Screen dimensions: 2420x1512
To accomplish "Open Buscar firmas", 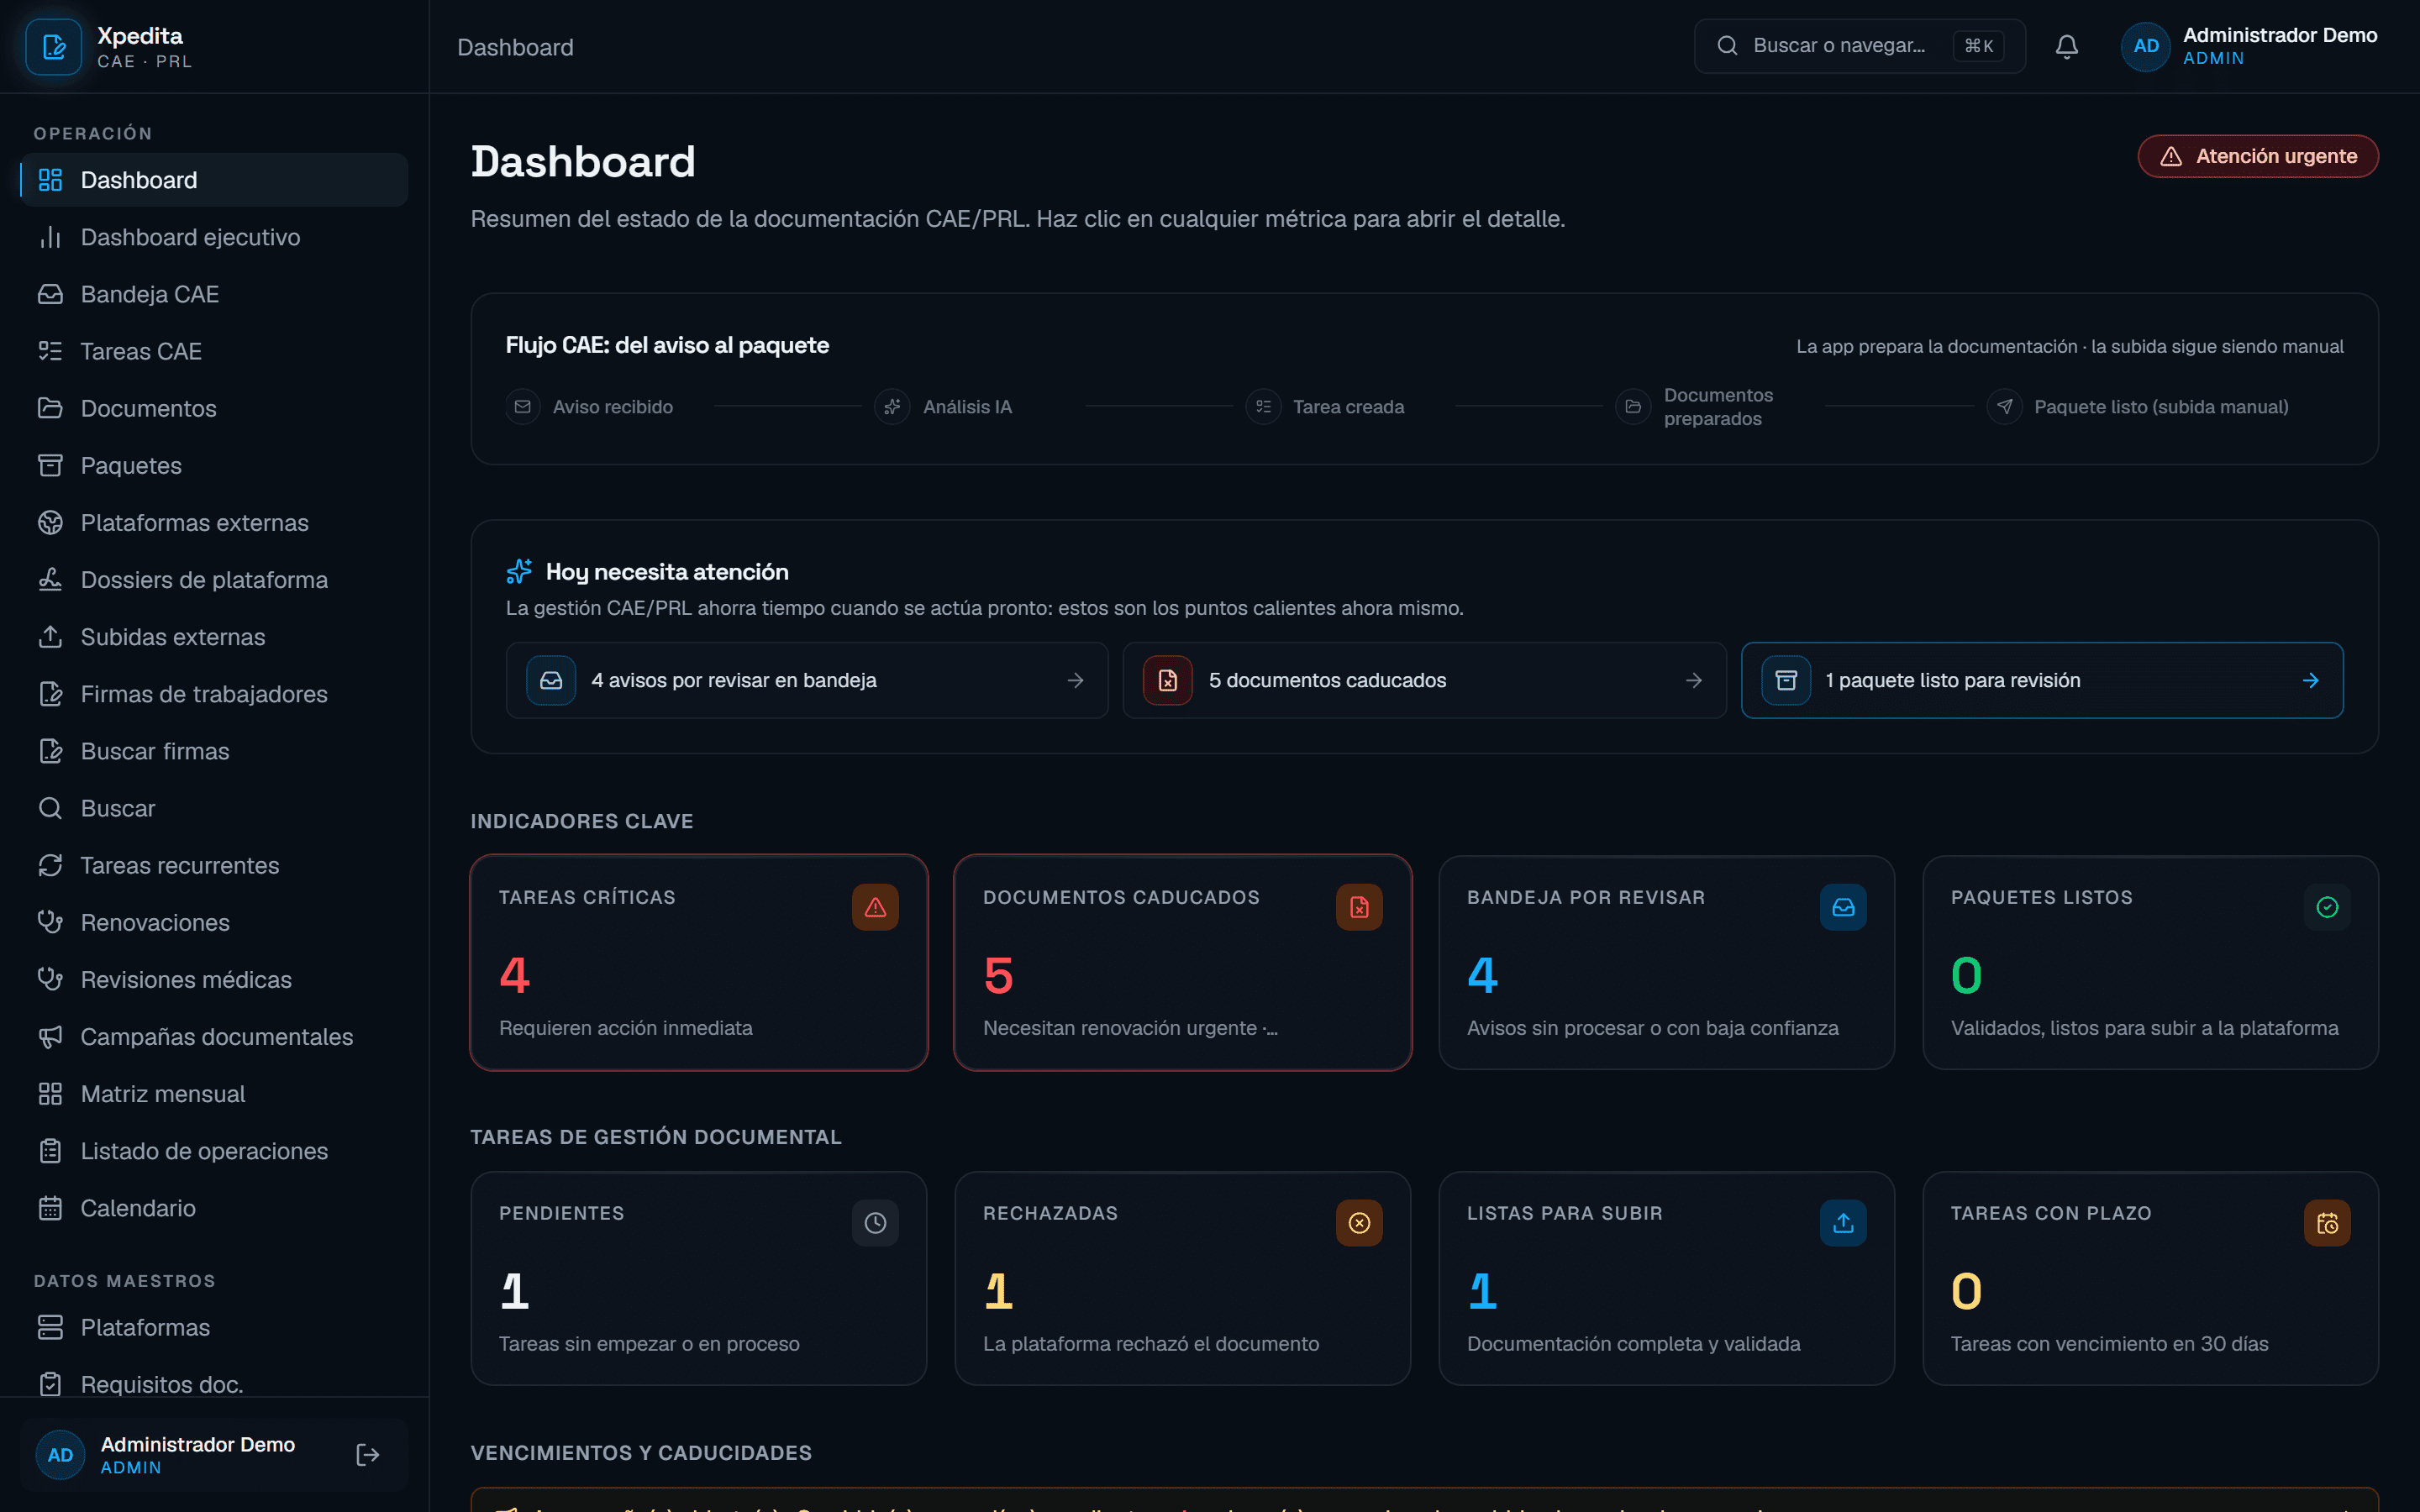I will click(x=214, y=751).
